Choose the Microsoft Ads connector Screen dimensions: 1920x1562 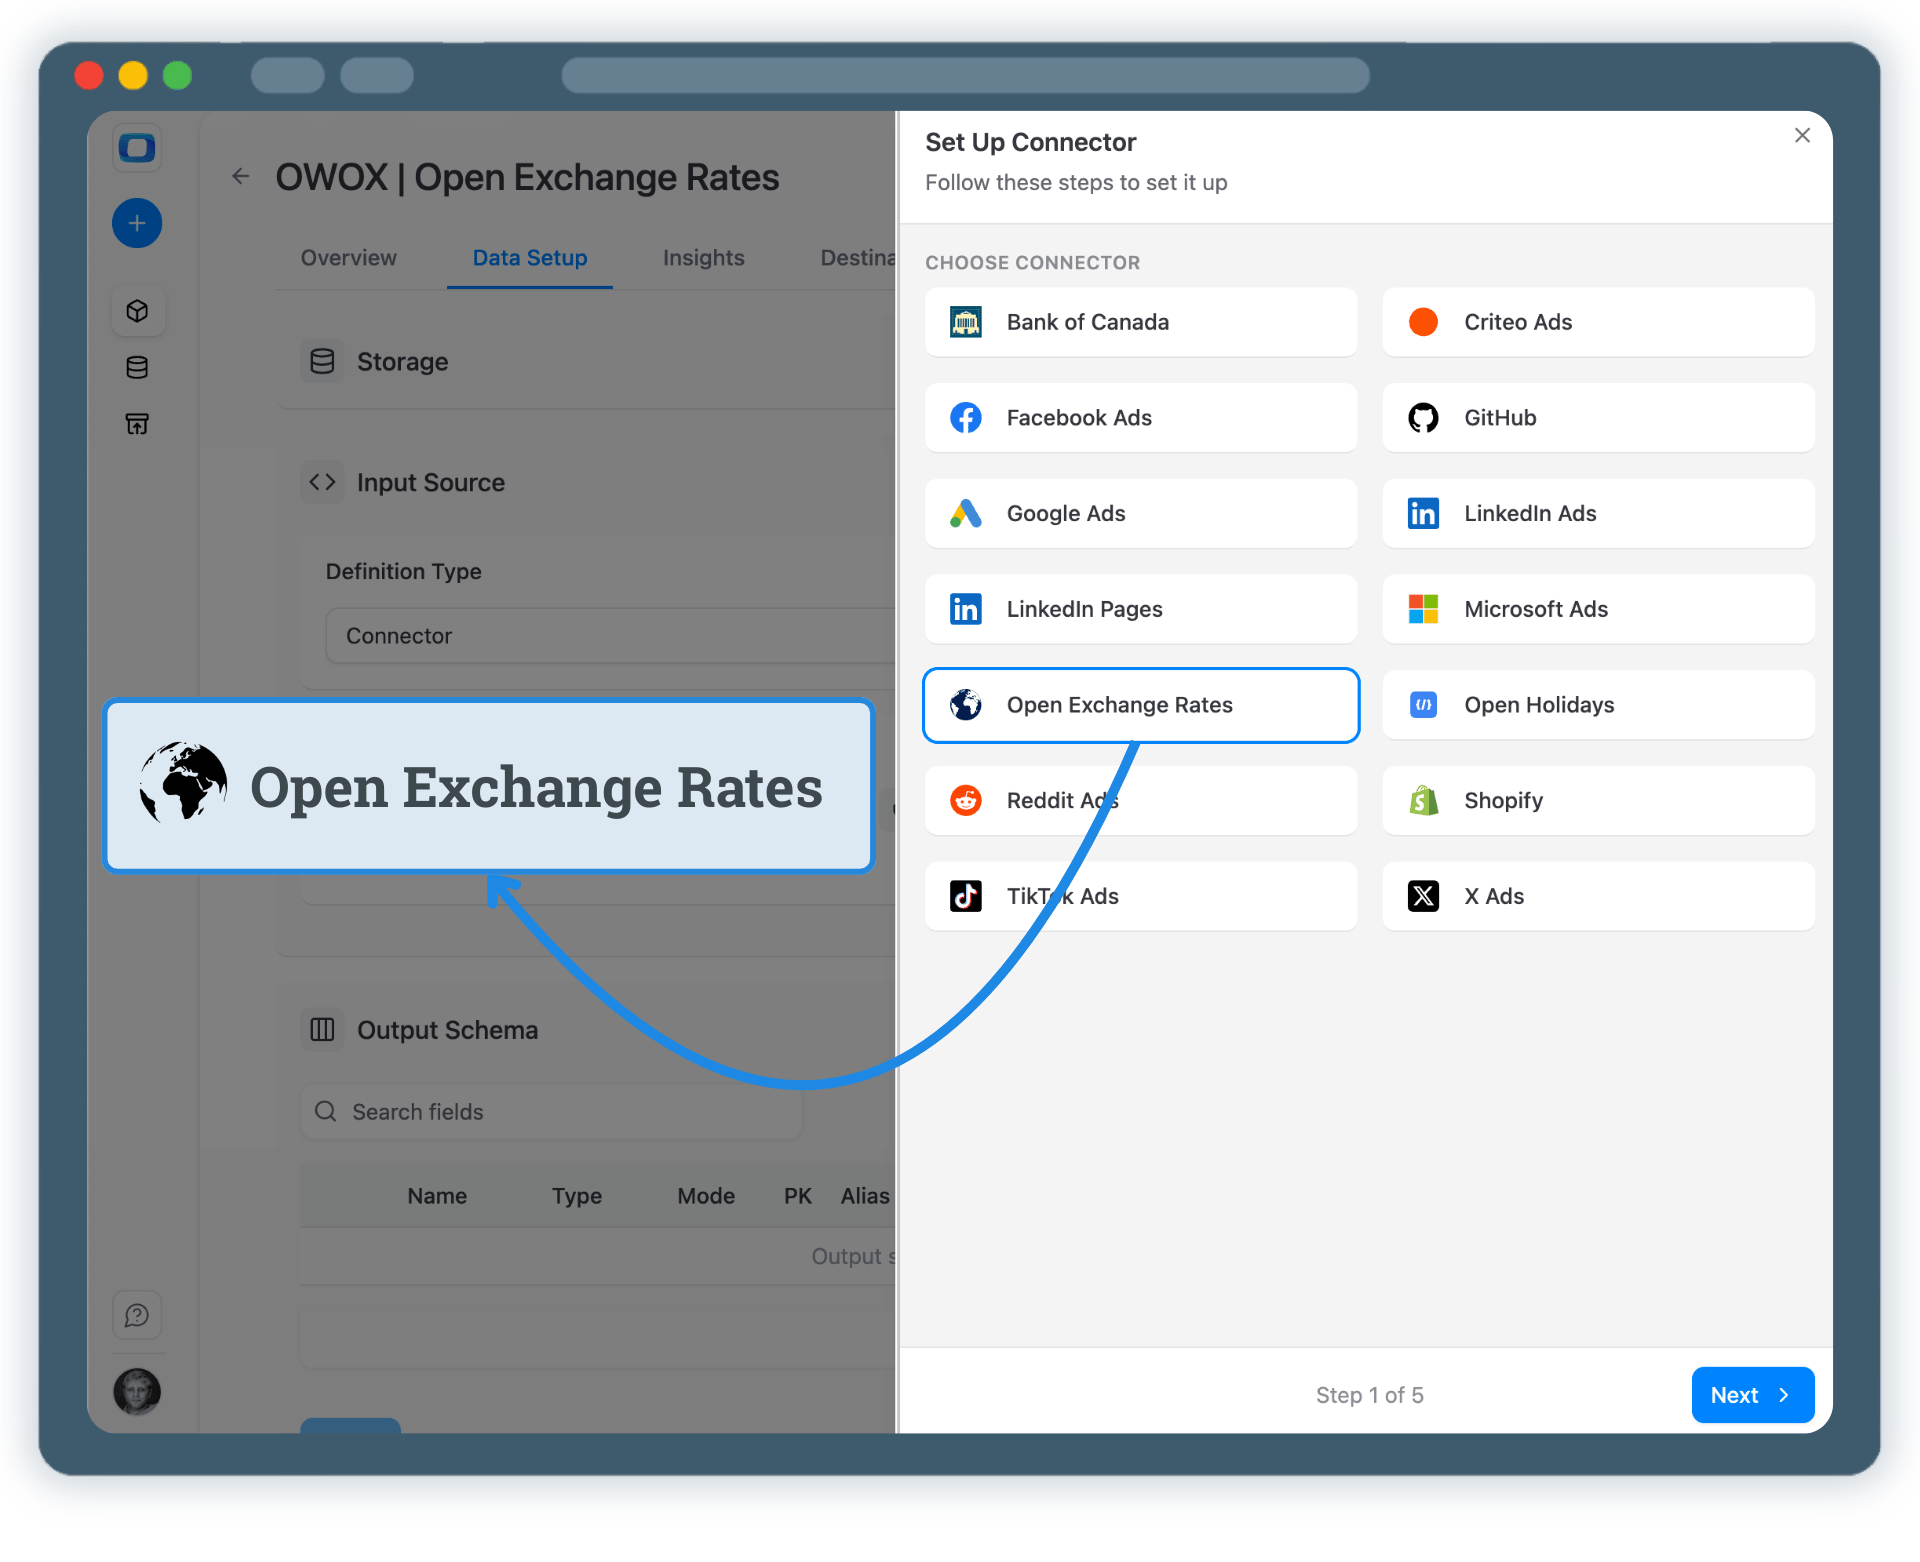tap(1597, 609)
